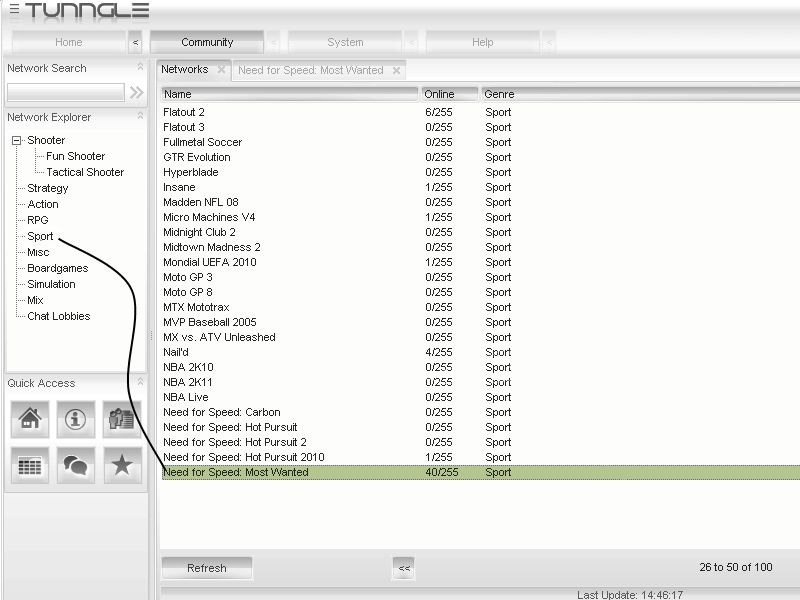The width and height of the screenshot is (800, 600).
Task: Go to previous page of networks
Action: coord(404,568)
